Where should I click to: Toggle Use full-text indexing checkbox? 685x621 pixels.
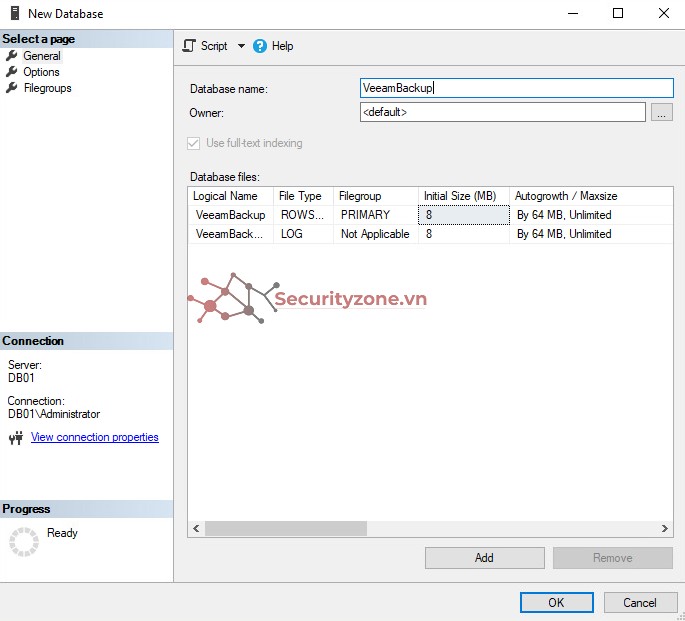[x=194, y=143]
